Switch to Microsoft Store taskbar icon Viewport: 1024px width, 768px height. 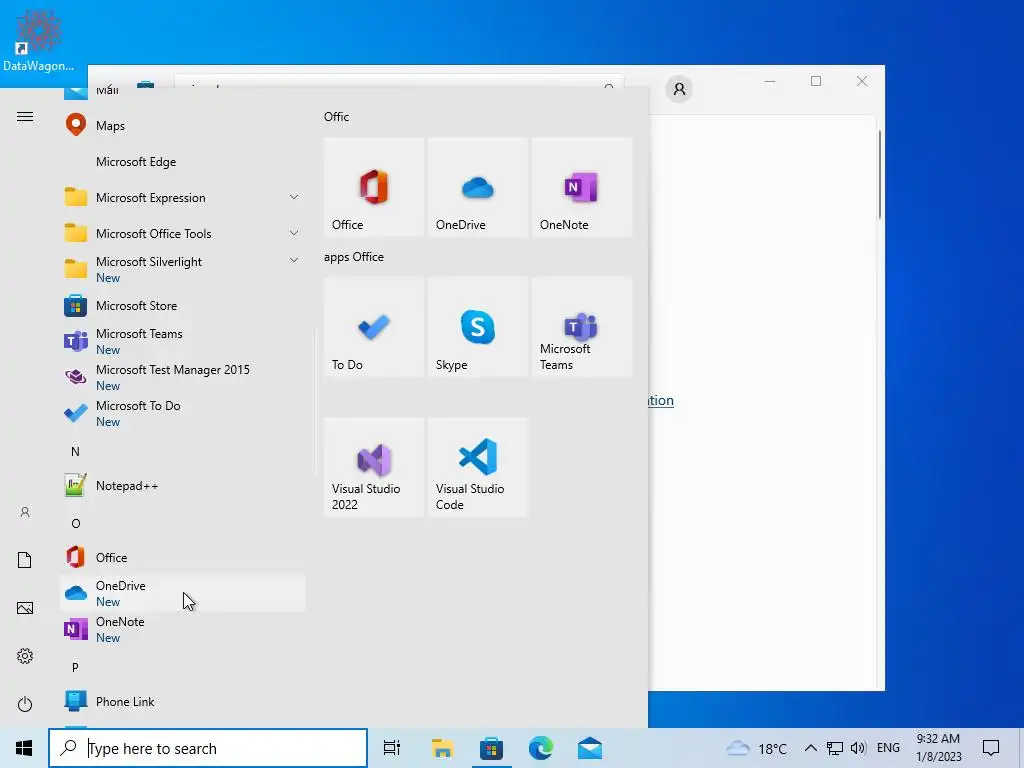point(491,748)
